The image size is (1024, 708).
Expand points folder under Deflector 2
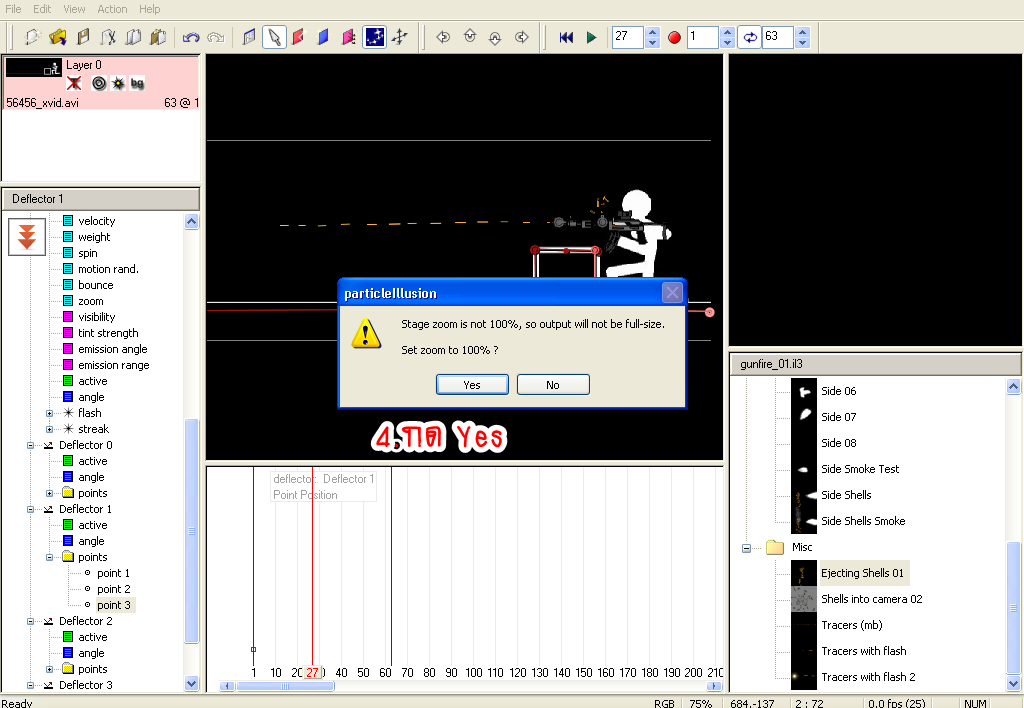pyautogui.click(x=49, y=669)
